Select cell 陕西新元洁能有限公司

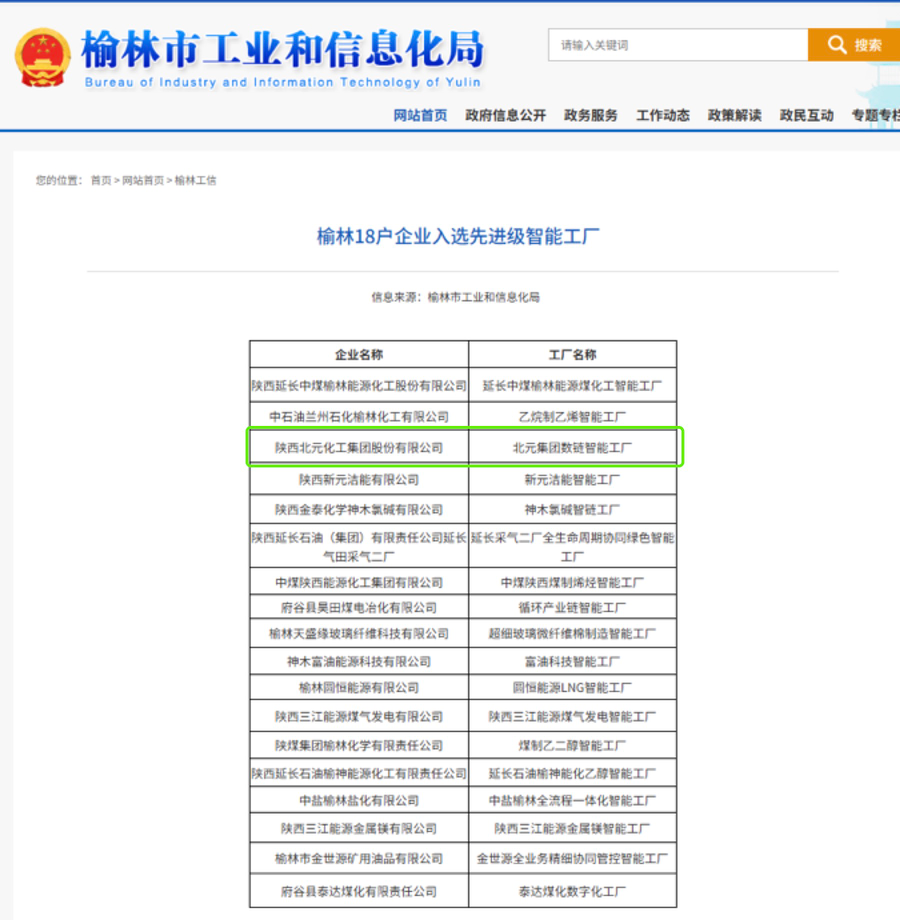click(359, 479)
